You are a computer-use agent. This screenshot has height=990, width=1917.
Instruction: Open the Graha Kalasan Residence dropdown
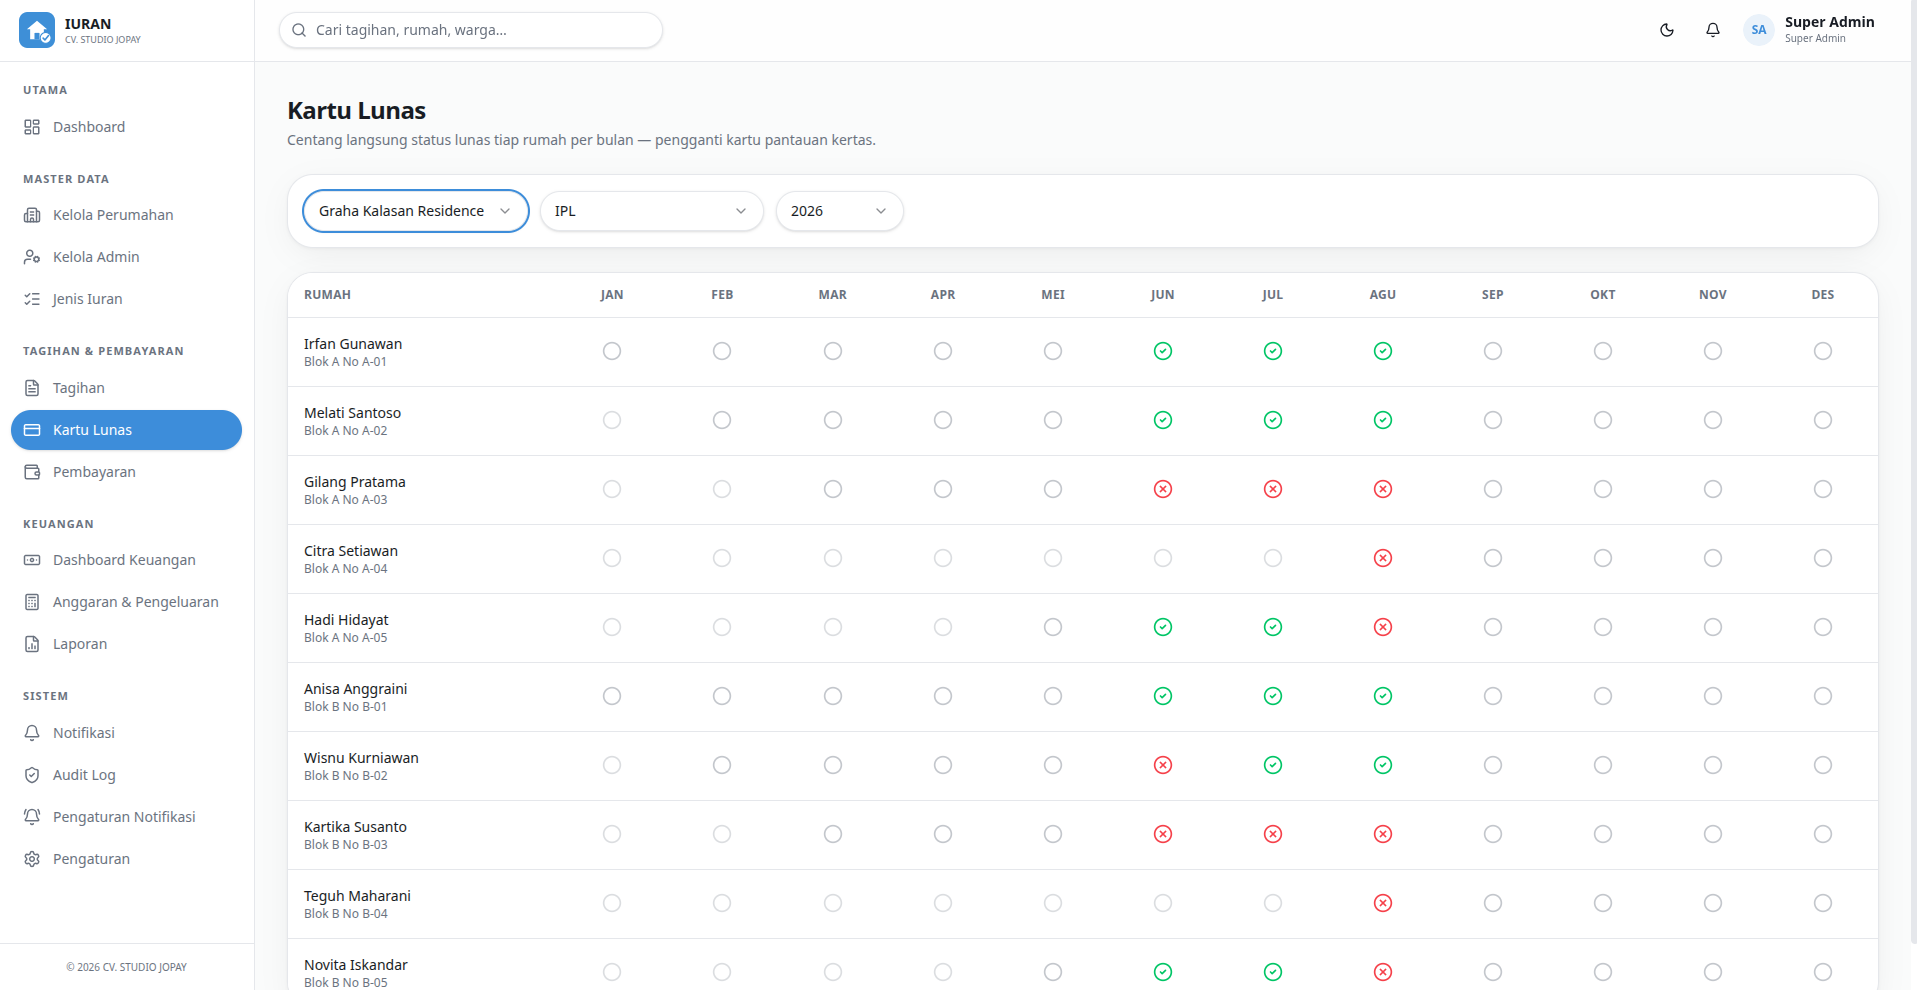tap(415, 211)
